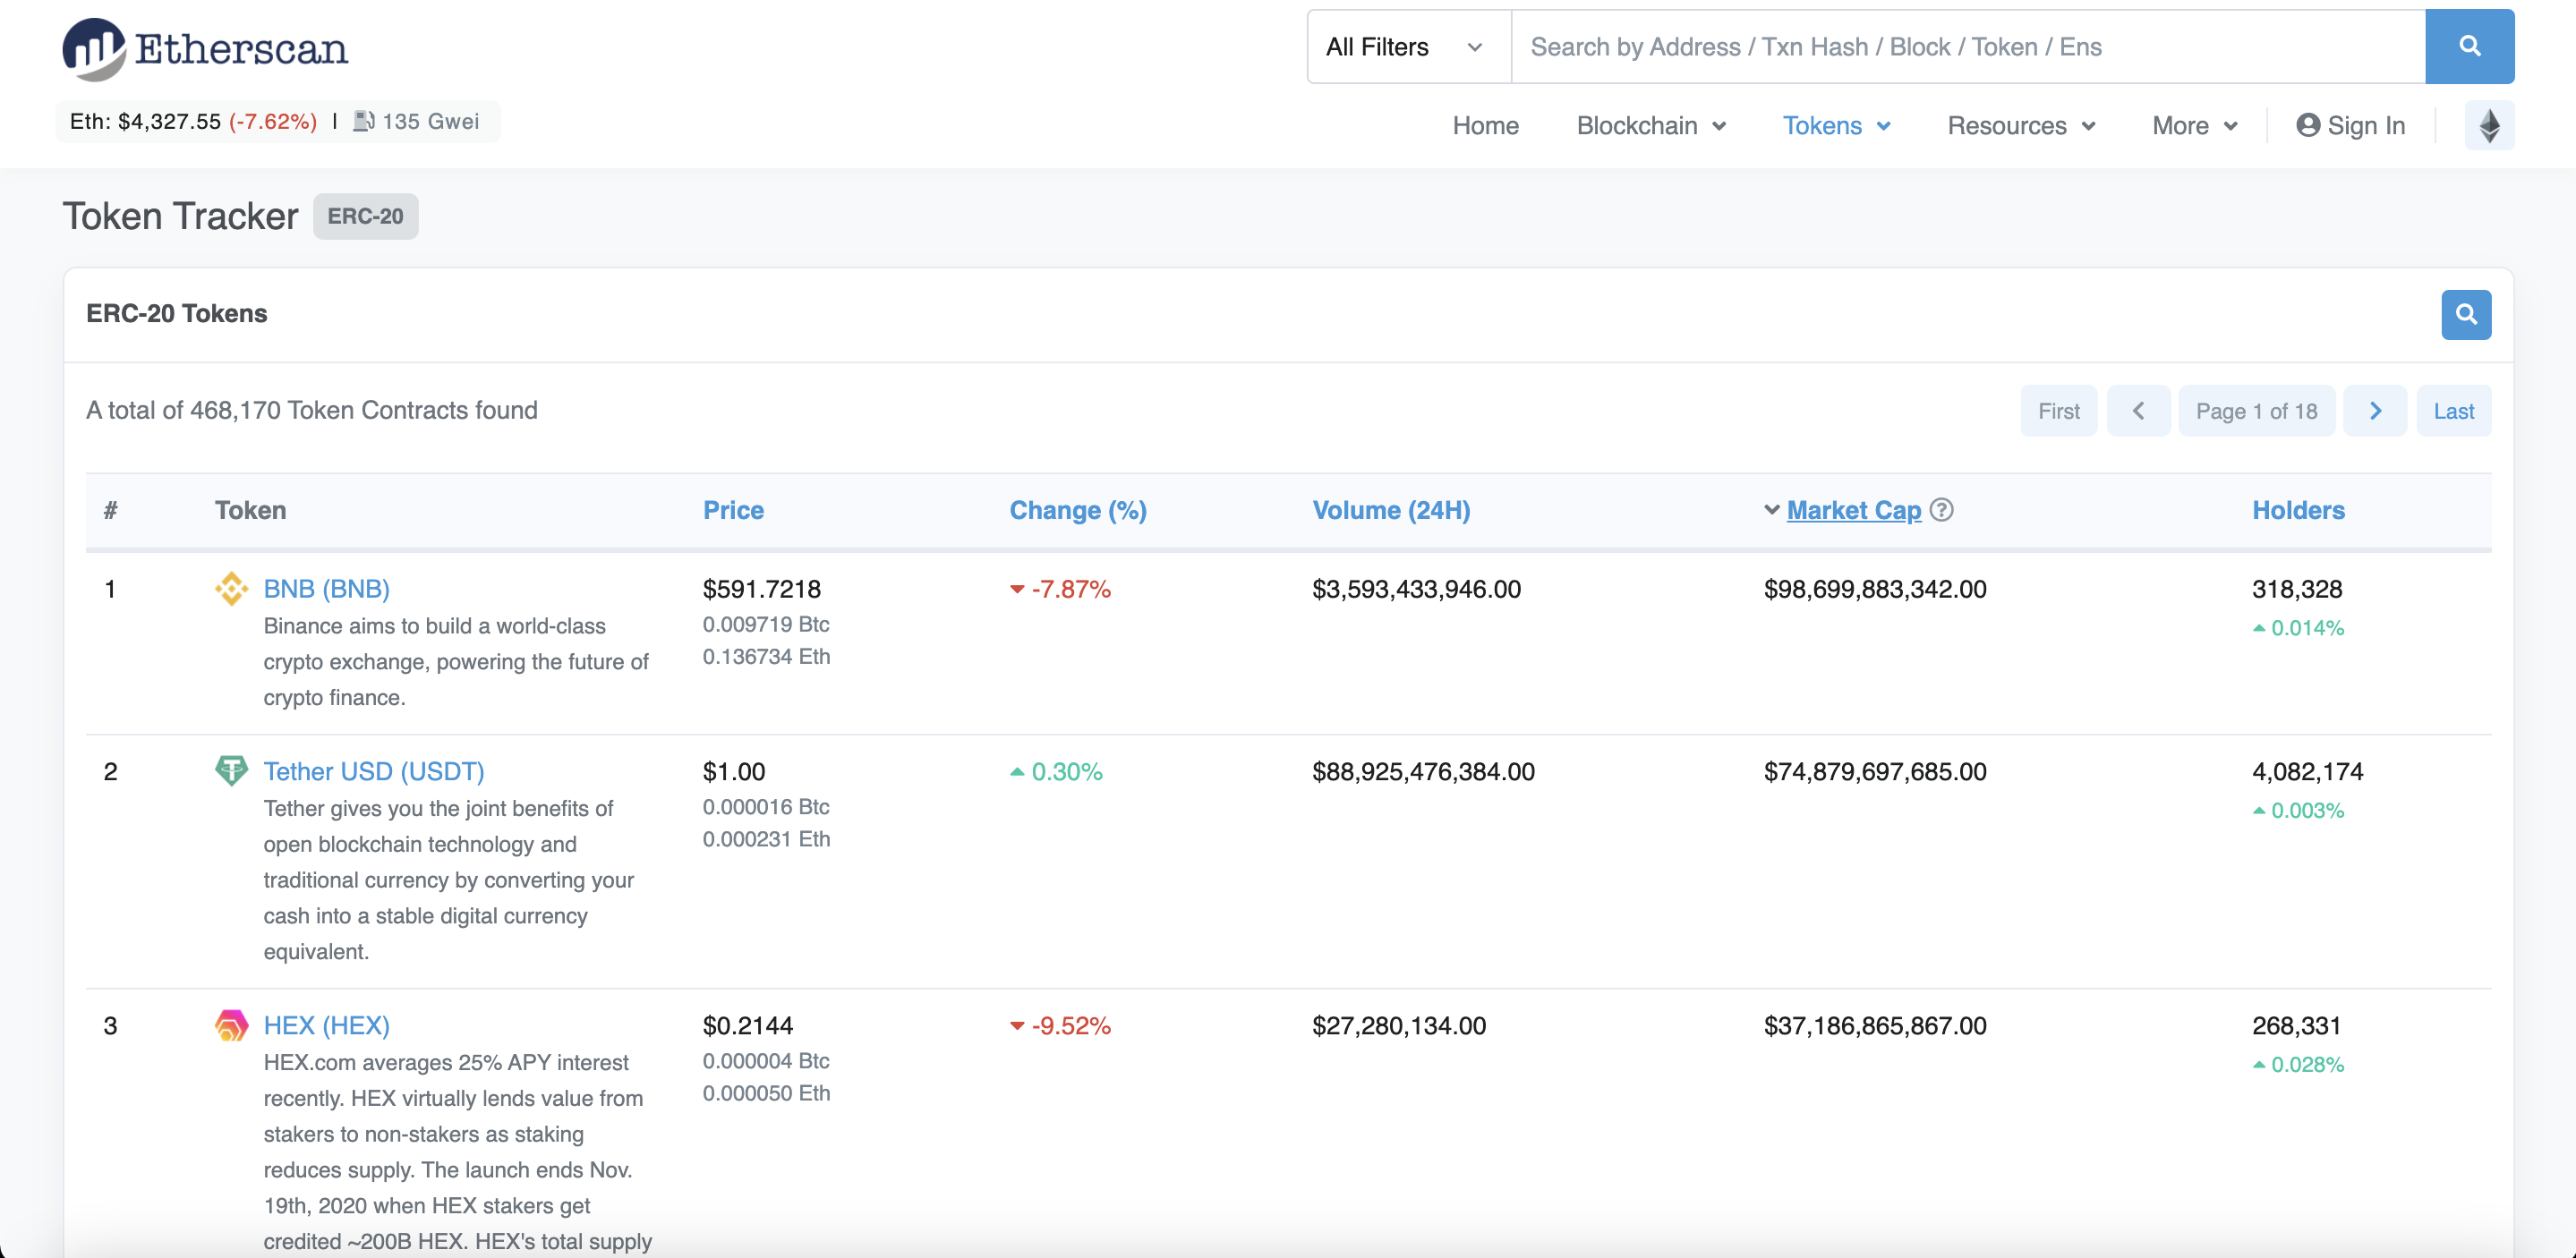Image resolution: width=2576 pixels, height=1258 pixels.
Task: Focus the address/txn hash search field
Action: (x=1967, y=47)
